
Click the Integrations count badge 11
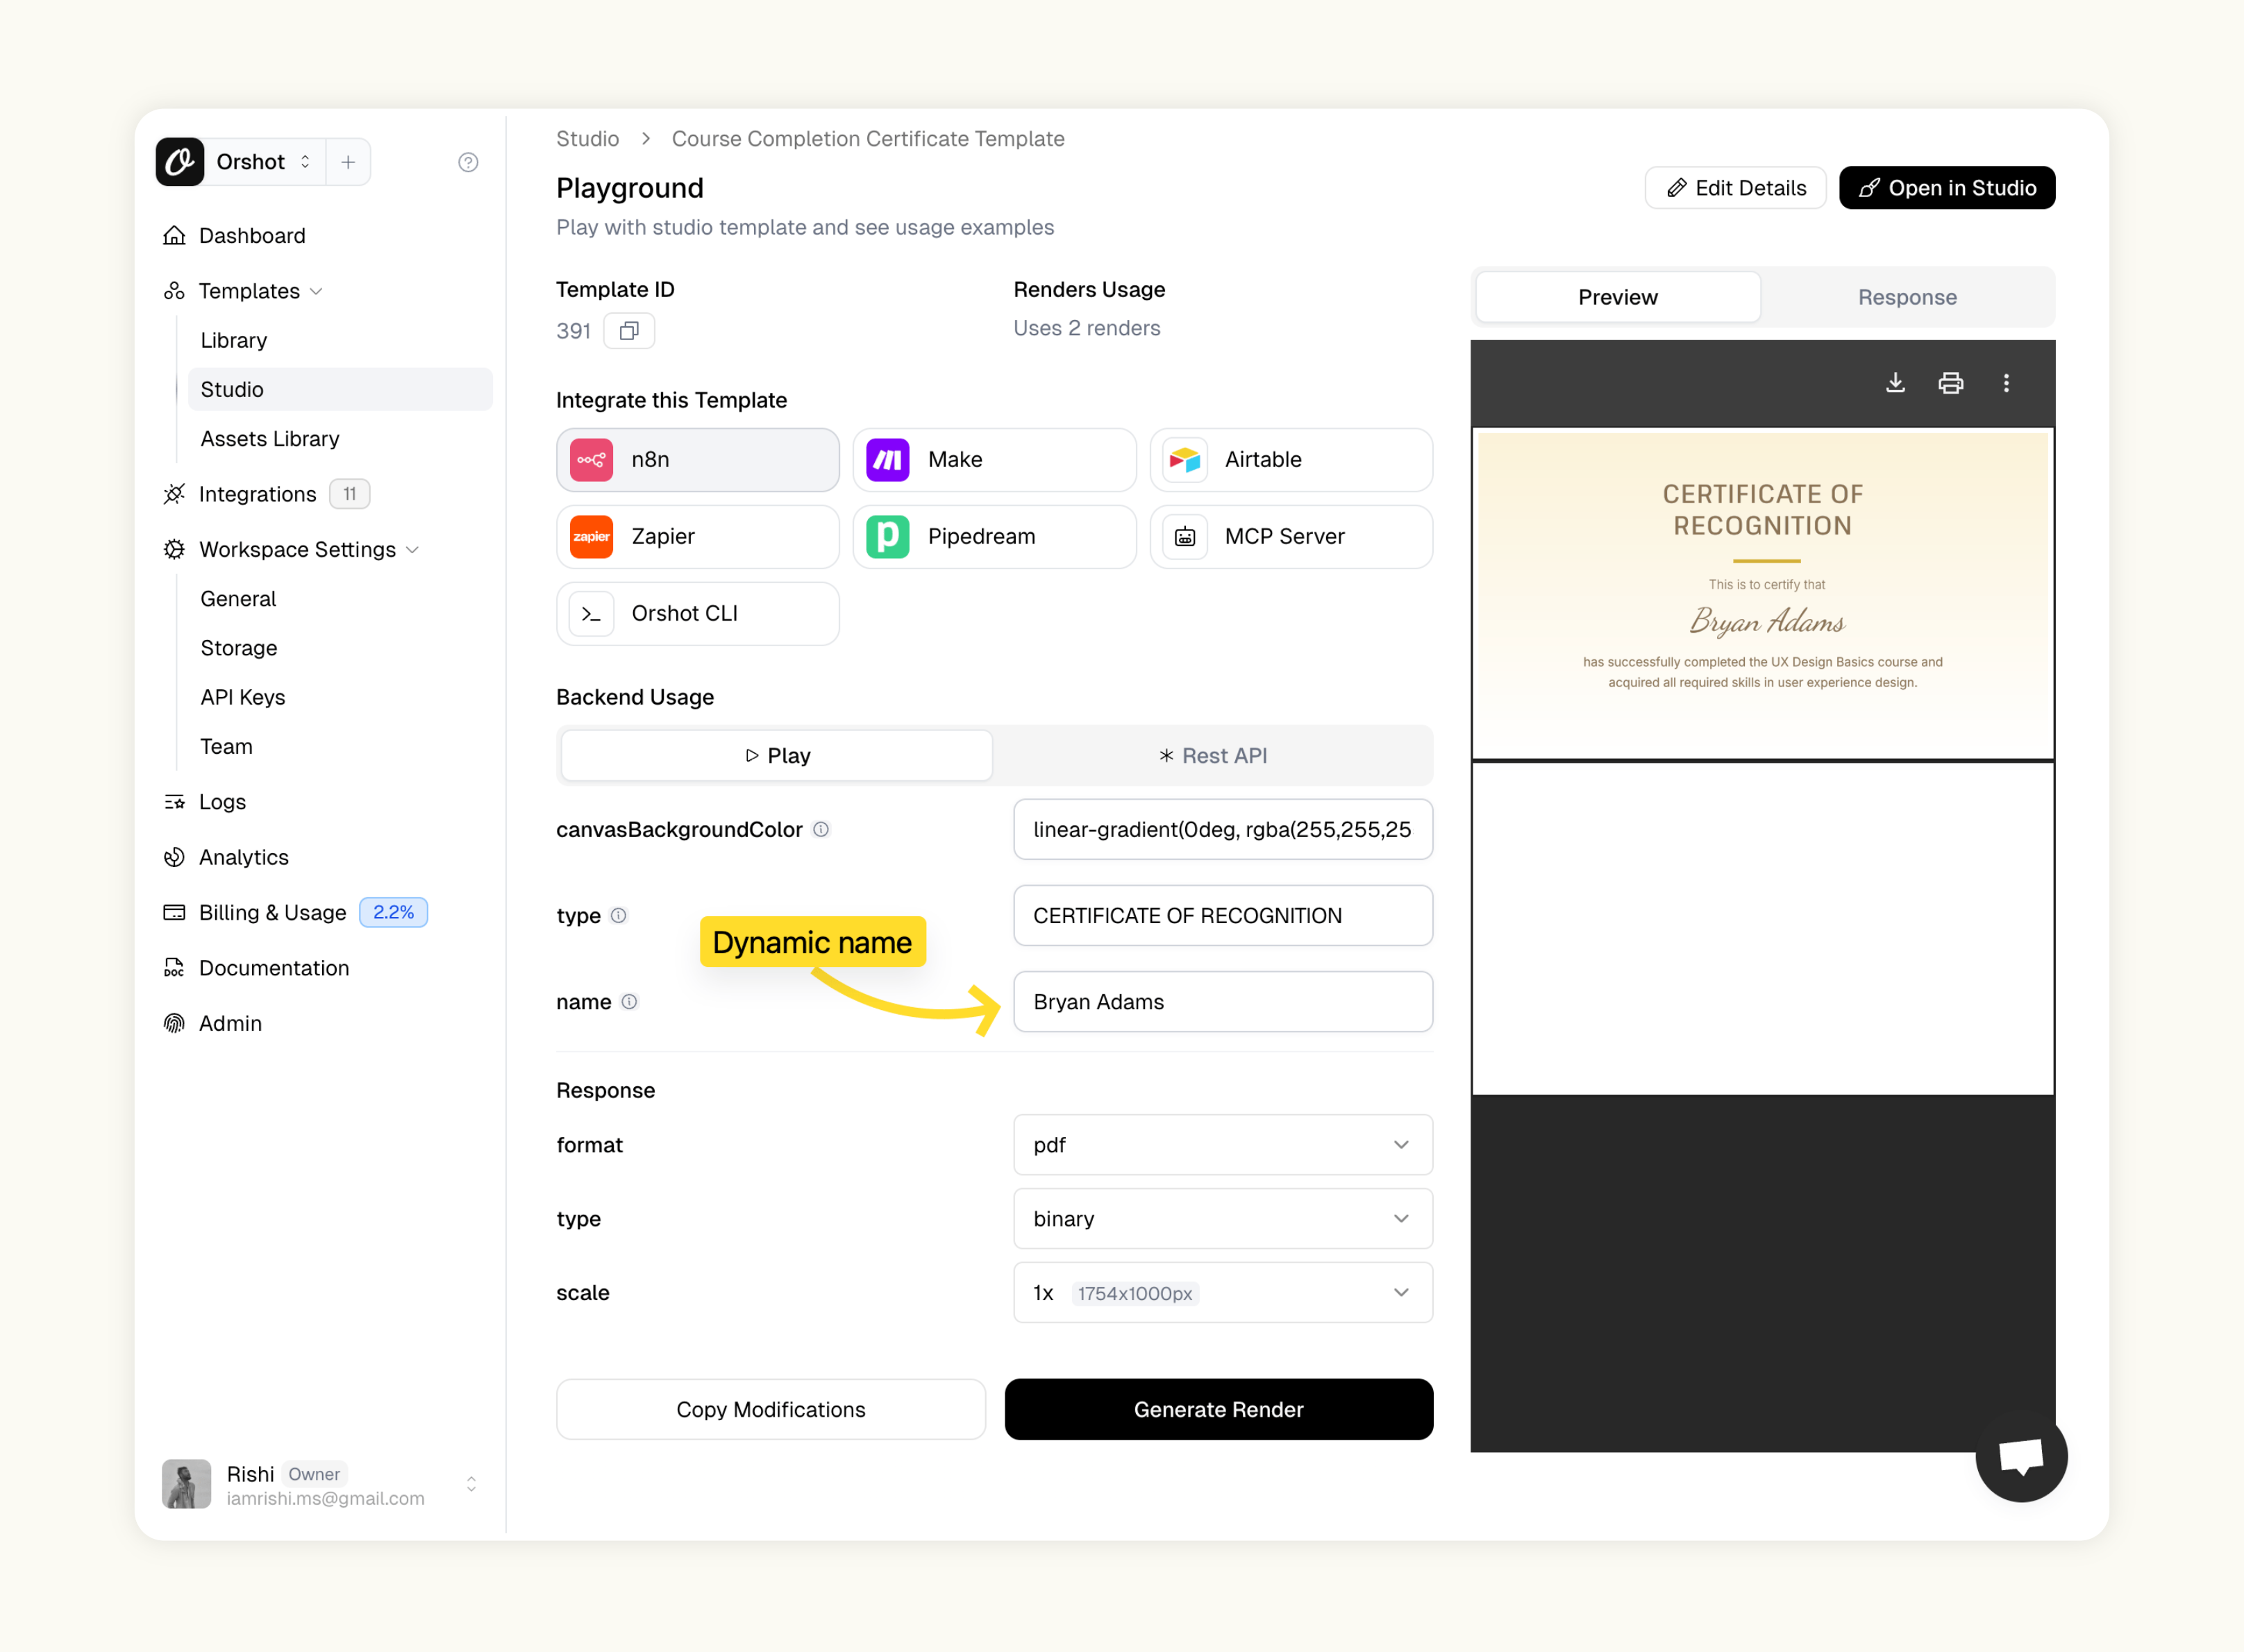click(x=350, y=494)
